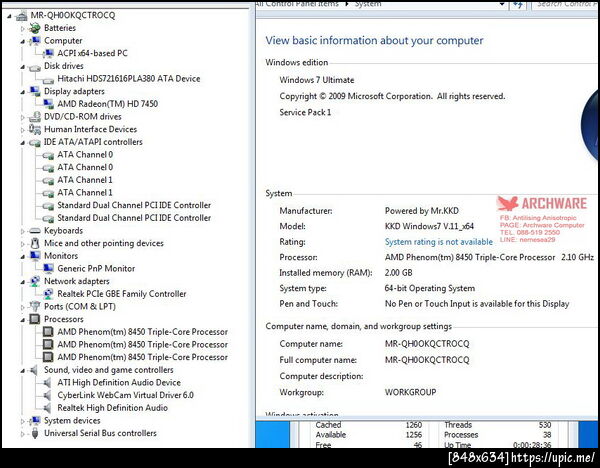Screen dimensions: 600x468
Task: Click the DVD/CD-ROM drives icon
Action: pos(35,117)
